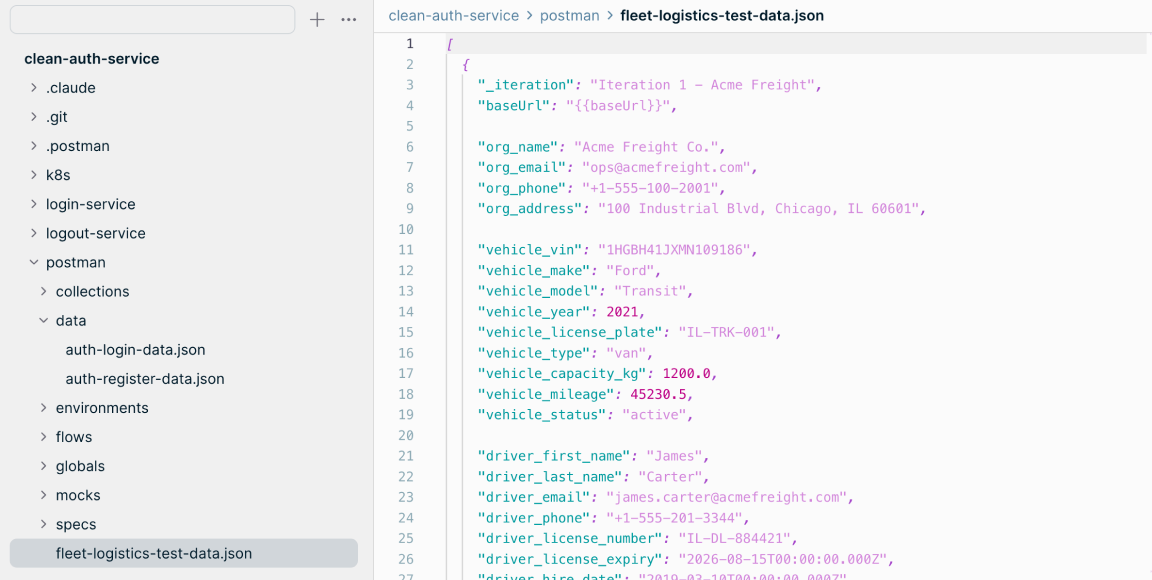Click the "van" vehicle type value
Image resolution: width=1152 pixels, height=580 pixels.
(629, 353)
